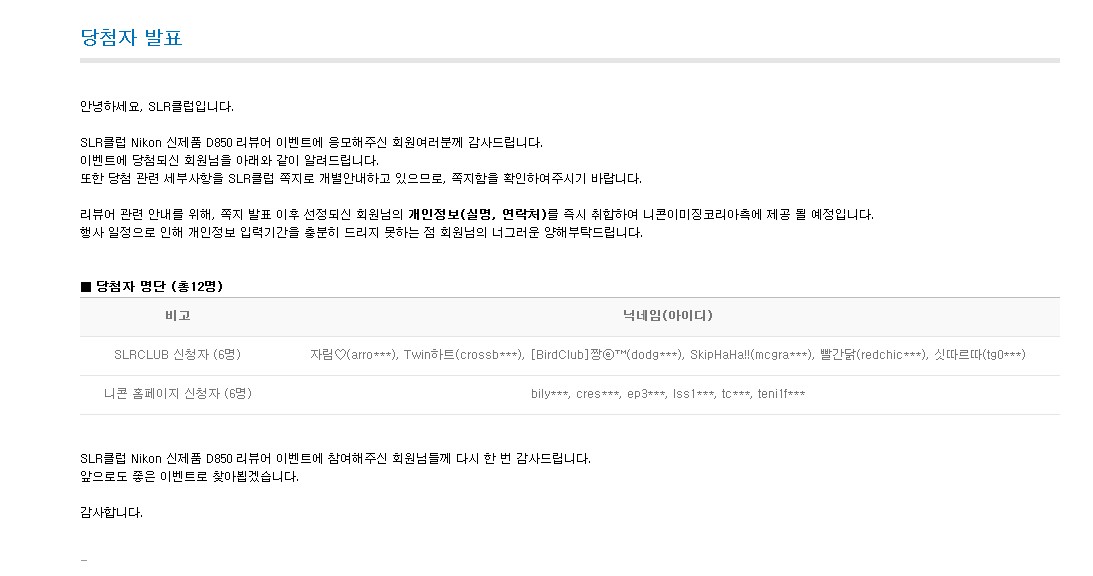1093x576 pixels.
Task: Click the sentence about 쪽지함을 확인
Action: 361,179
